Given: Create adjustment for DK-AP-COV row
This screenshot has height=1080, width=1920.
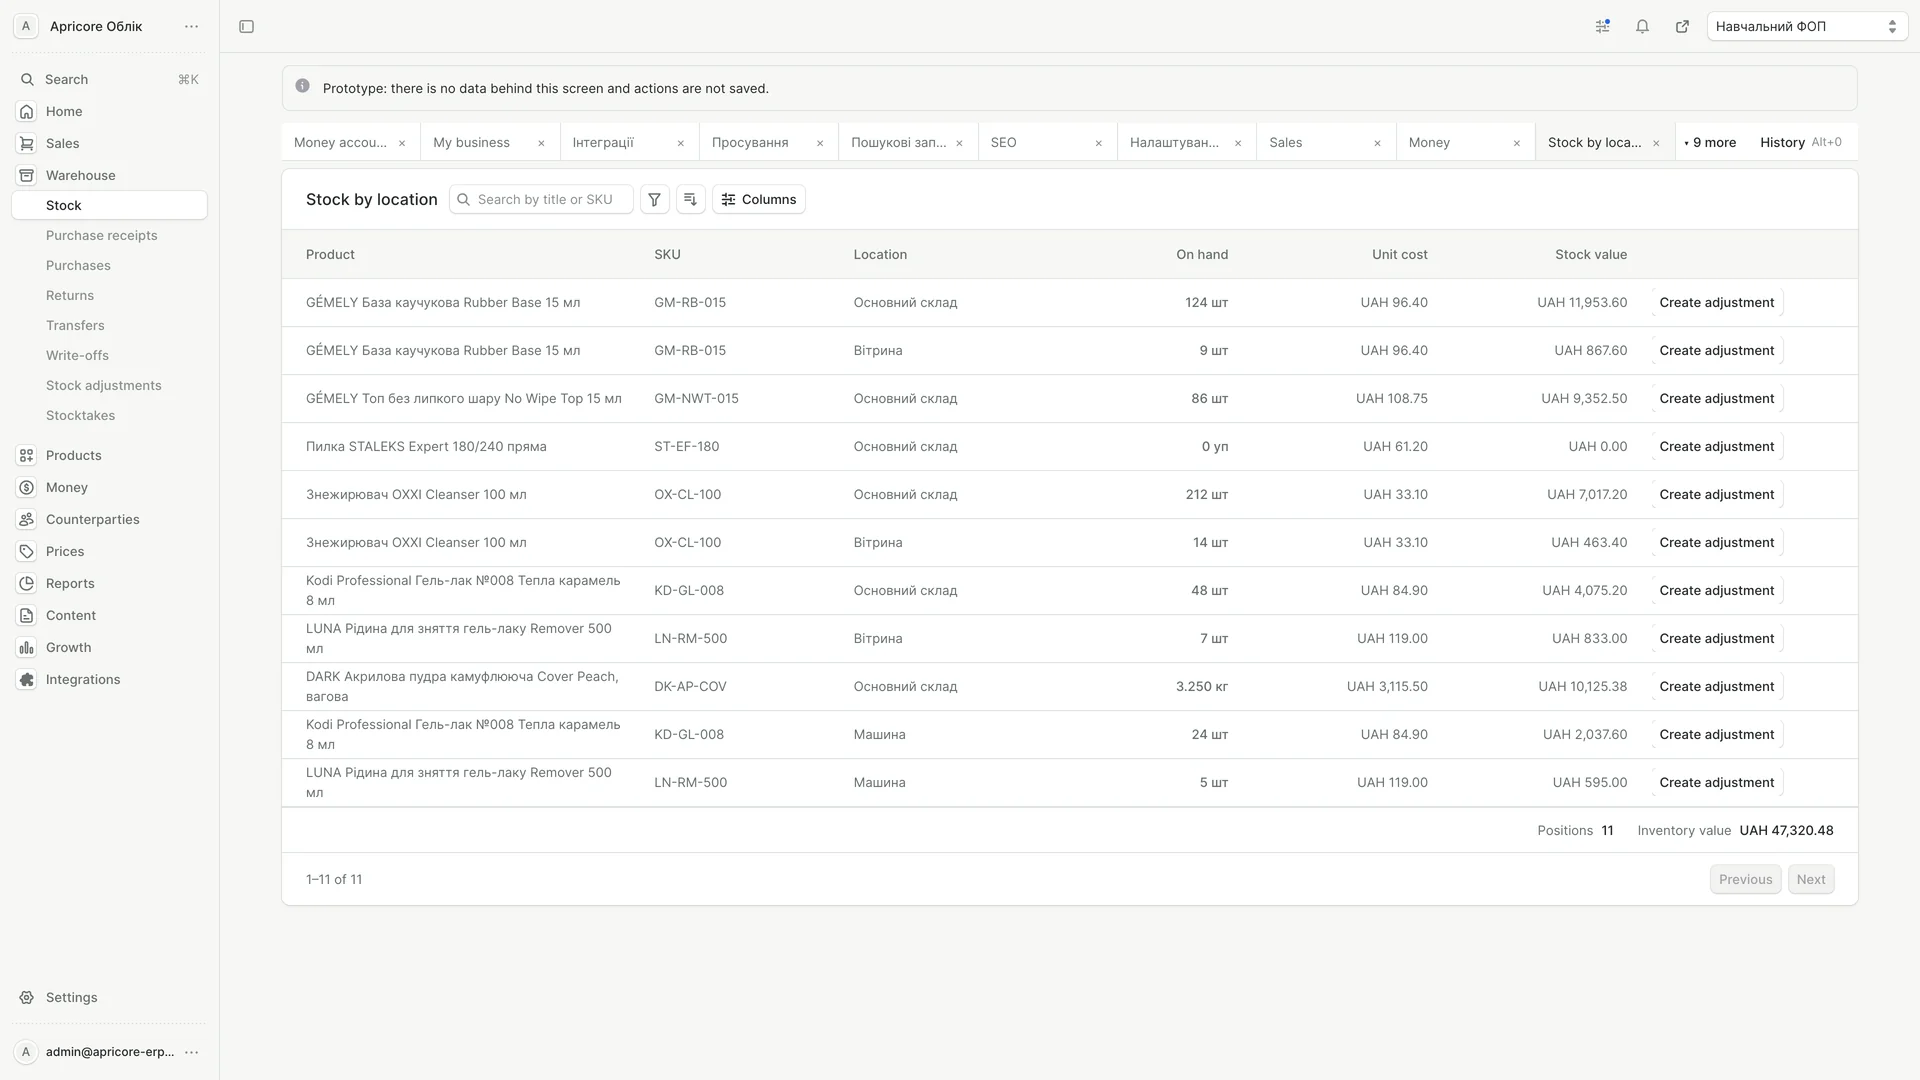Looking at the screenshot, I should click(1716, 686).
